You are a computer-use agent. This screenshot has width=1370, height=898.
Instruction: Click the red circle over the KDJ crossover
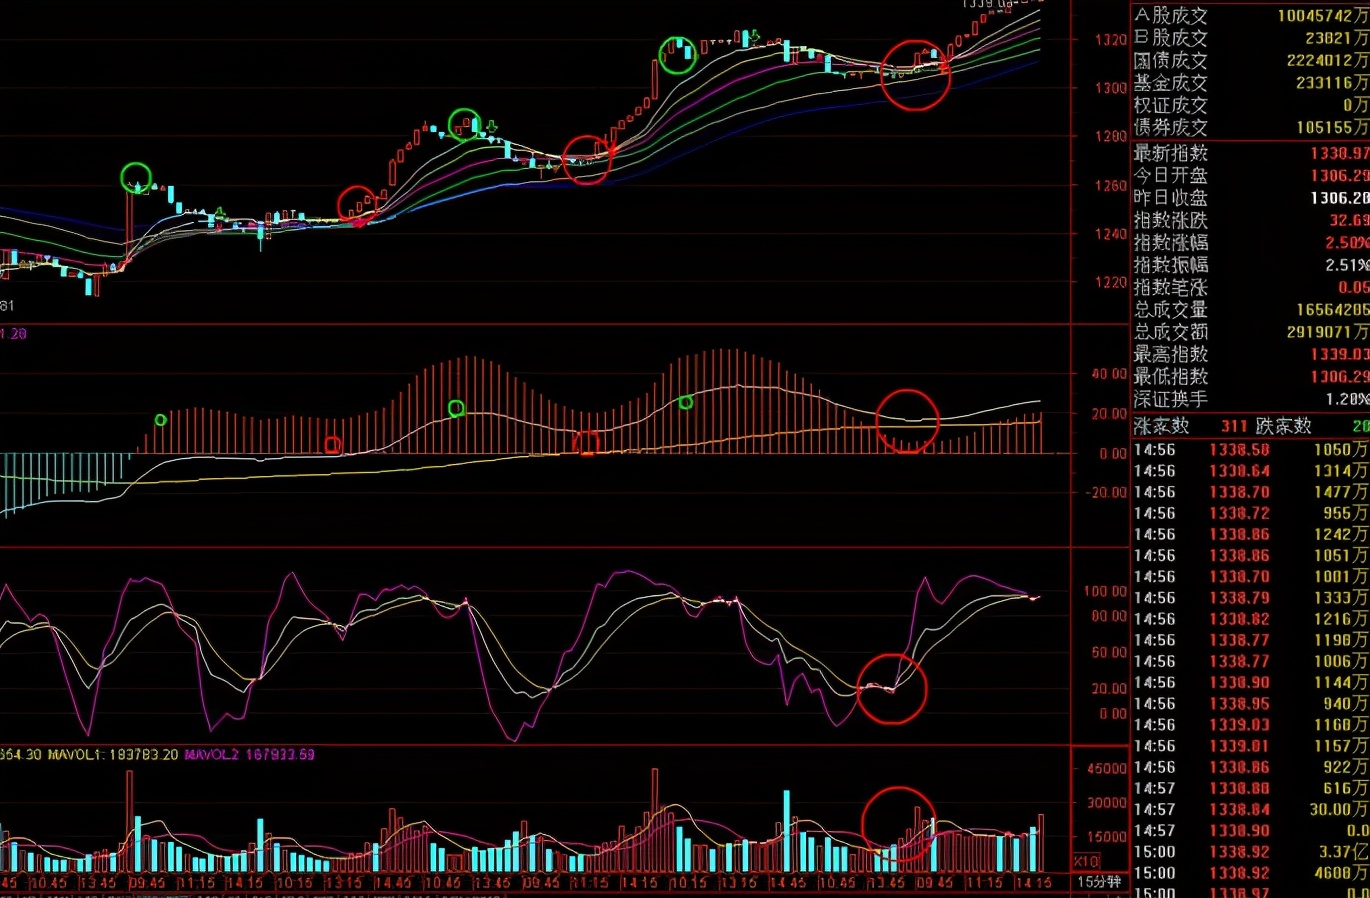coord(893,686)
